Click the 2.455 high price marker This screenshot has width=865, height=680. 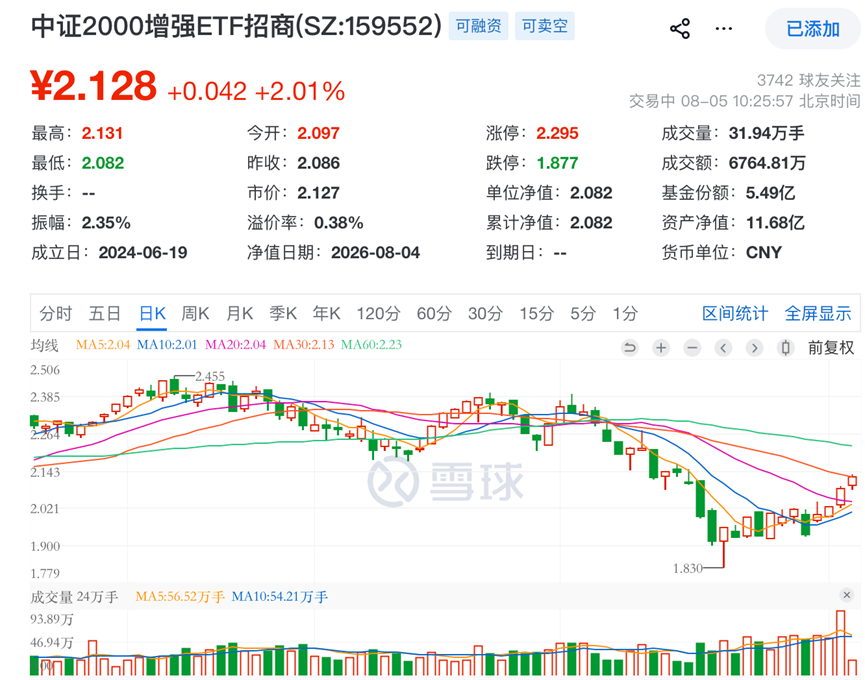(210, 376)
